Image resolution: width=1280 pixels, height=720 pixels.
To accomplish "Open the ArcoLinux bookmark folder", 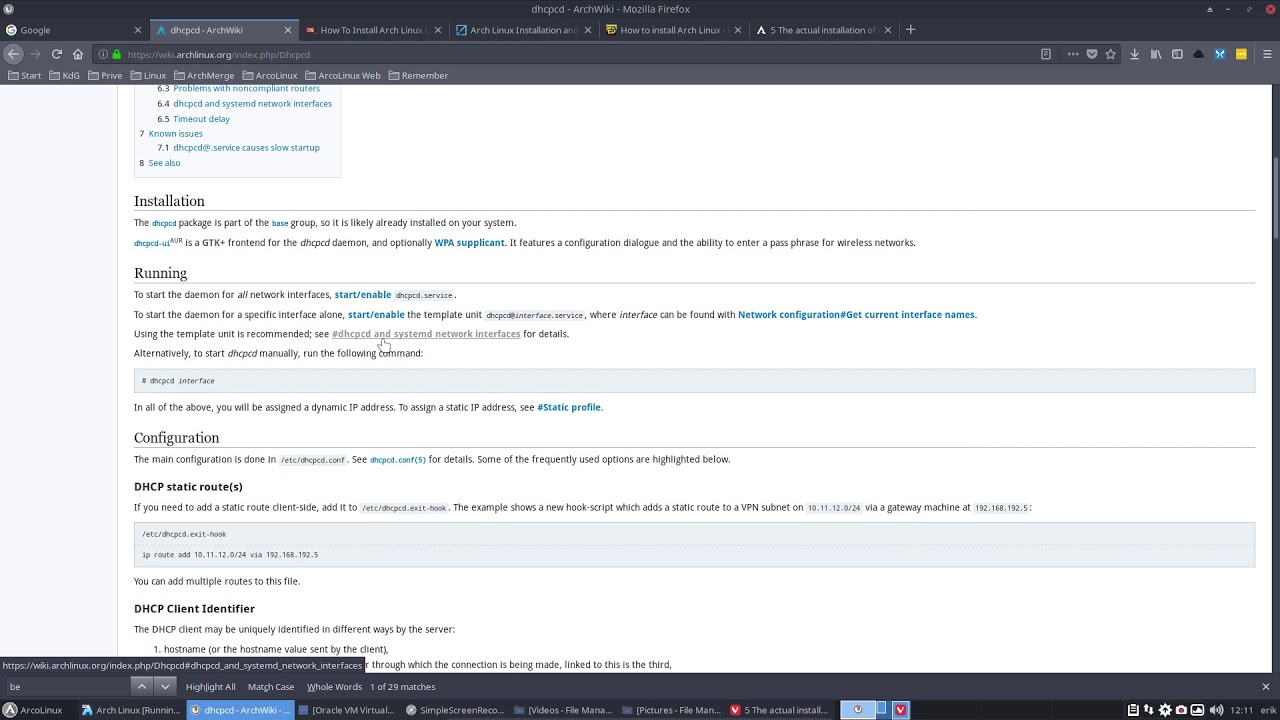I will tap(269, 75).
